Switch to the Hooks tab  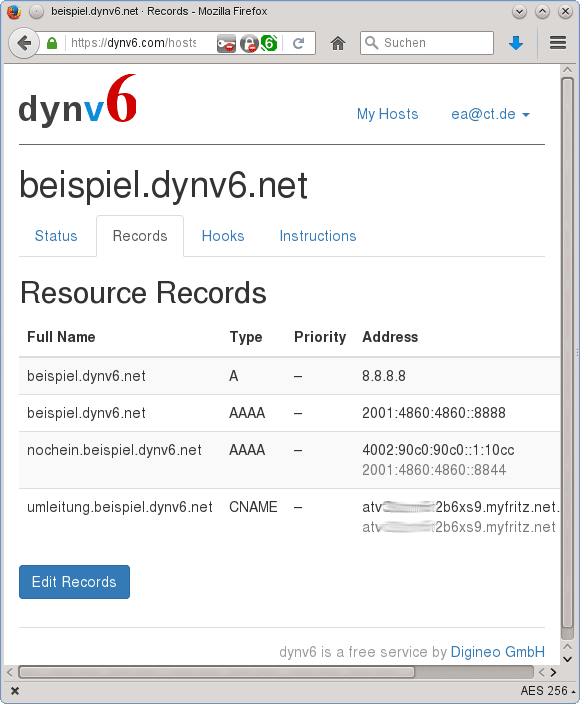point(223,236)
